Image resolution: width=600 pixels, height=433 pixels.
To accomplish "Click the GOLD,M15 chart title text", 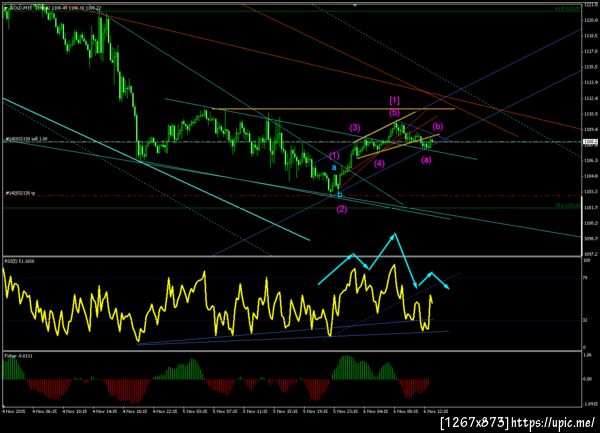I will tap(21, 8).
